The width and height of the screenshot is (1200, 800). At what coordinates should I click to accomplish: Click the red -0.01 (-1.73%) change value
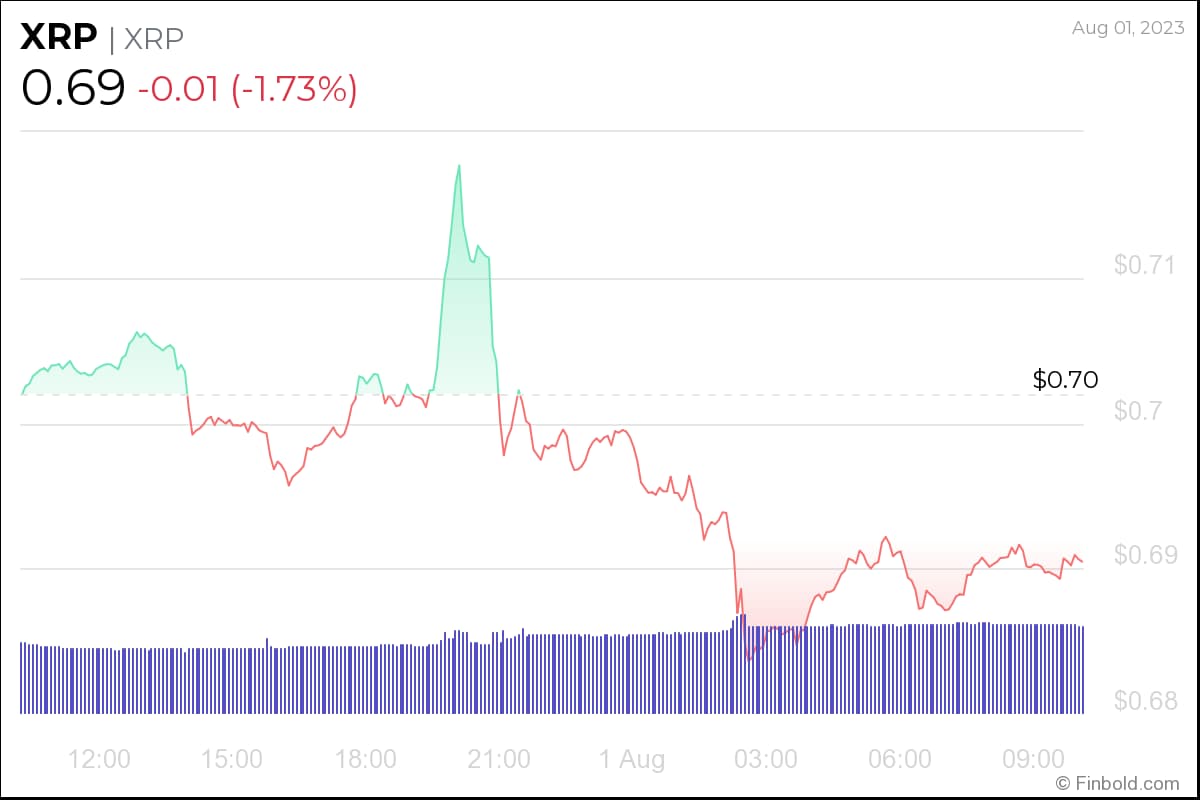click(x=247, y=89)
